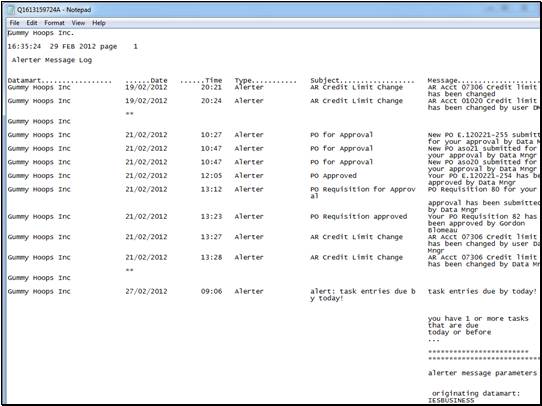Click the 'PO Approved' subject entry
The width and height of the screenshot is (542, 406).
[x=333, y=176]
